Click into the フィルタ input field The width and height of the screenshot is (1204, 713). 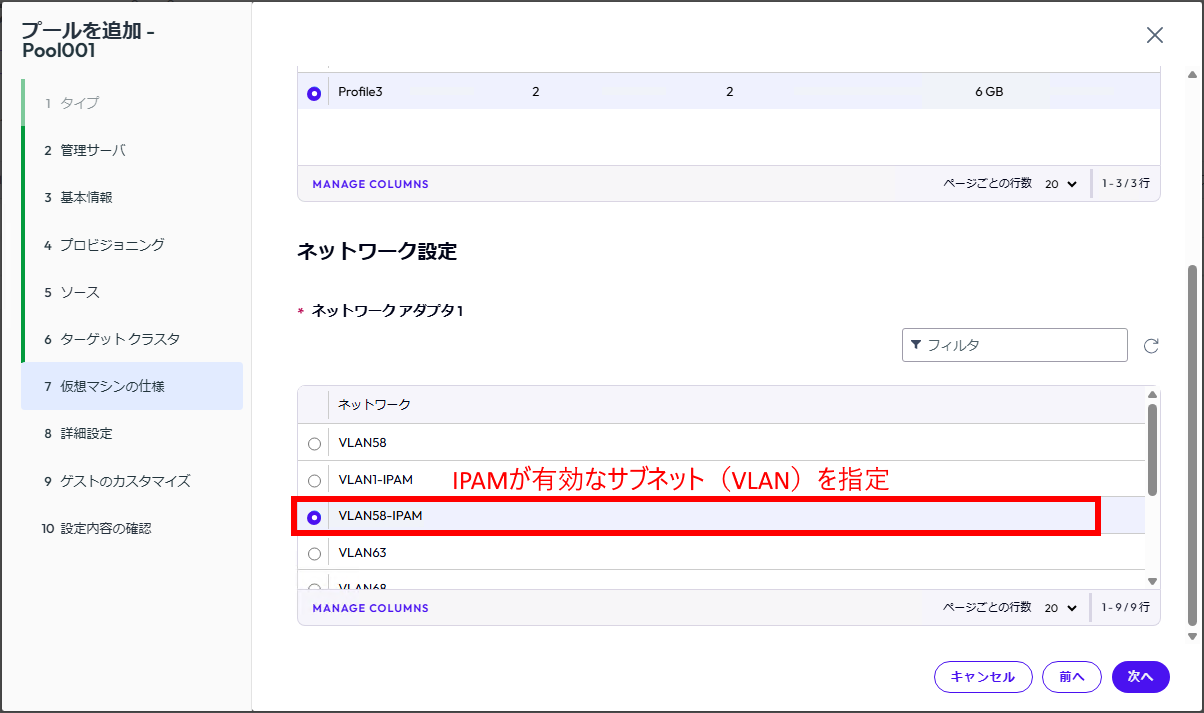[x=1022, y=345]
